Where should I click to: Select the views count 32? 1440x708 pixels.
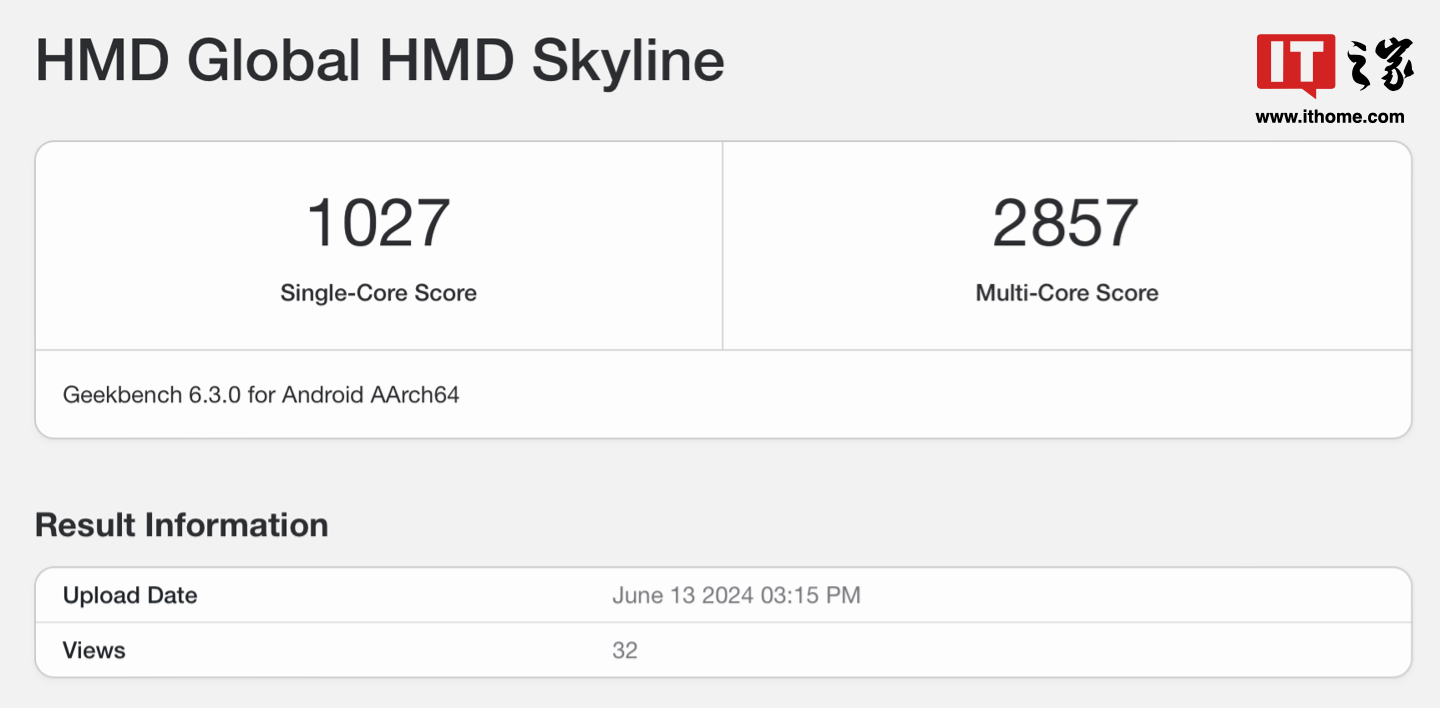[625, 651]
